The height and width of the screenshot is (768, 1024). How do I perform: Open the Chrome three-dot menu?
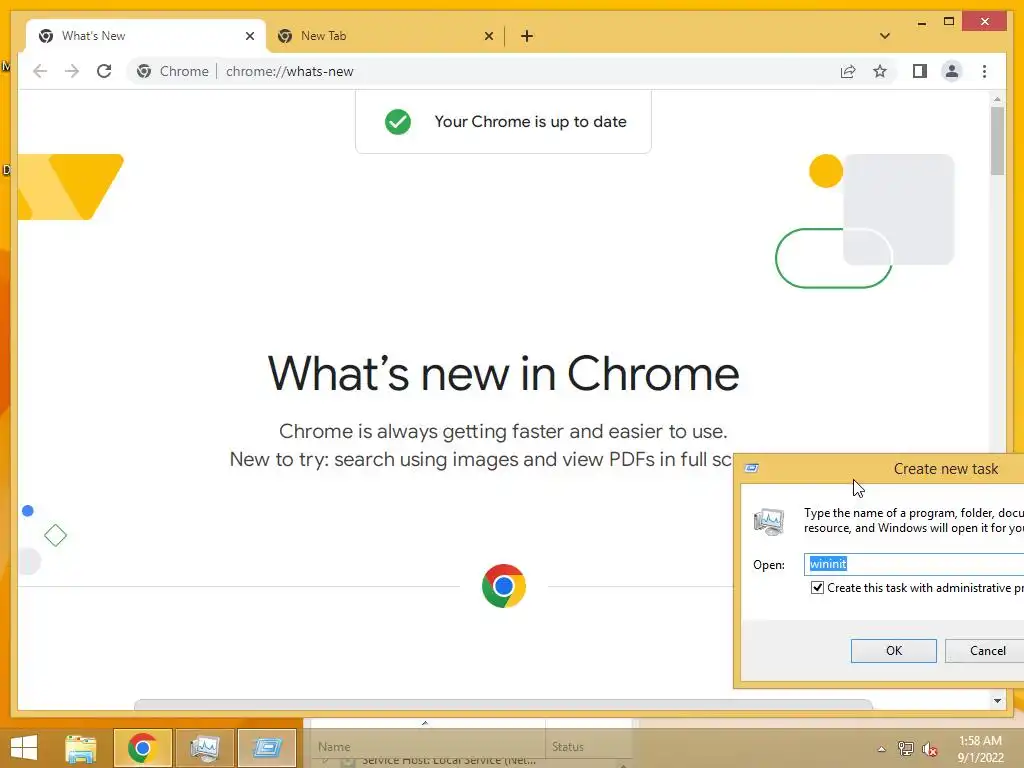(x=984, y=71)
